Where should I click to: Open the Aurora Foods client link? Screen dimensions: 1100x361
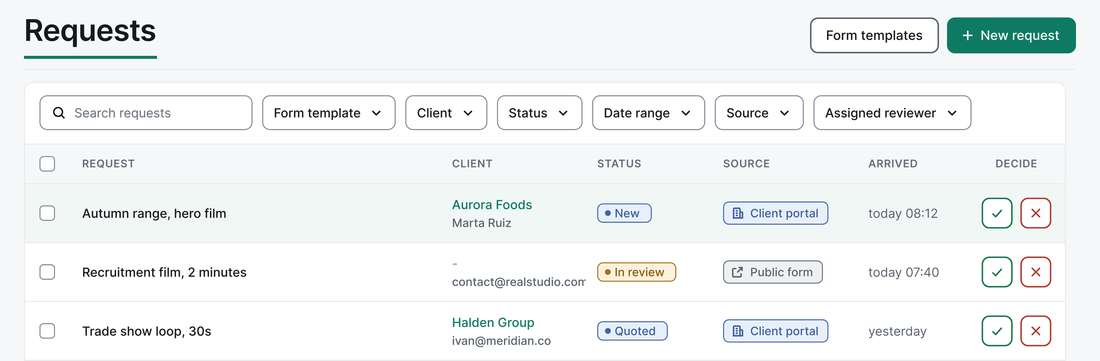(492, 205)
